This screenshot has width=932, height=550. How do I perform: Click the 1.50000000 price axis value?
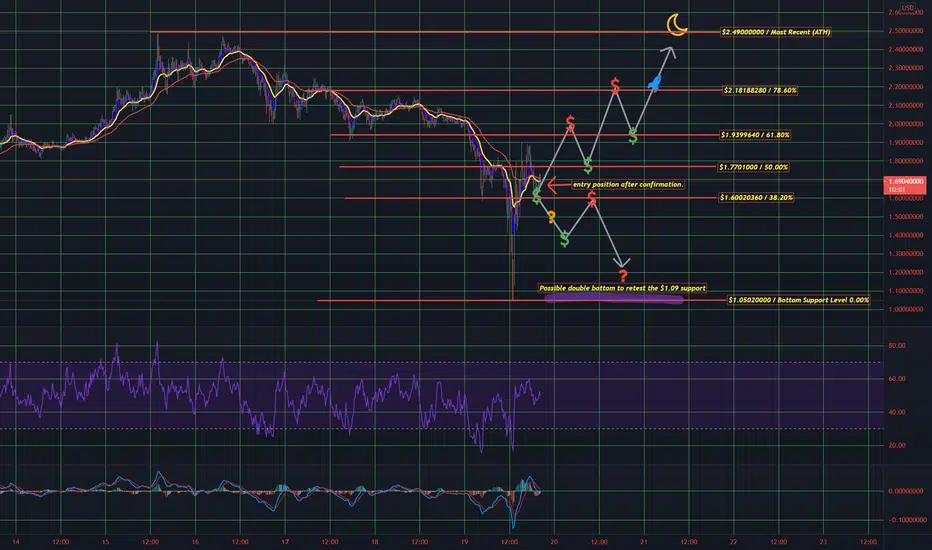pos(905,217)
